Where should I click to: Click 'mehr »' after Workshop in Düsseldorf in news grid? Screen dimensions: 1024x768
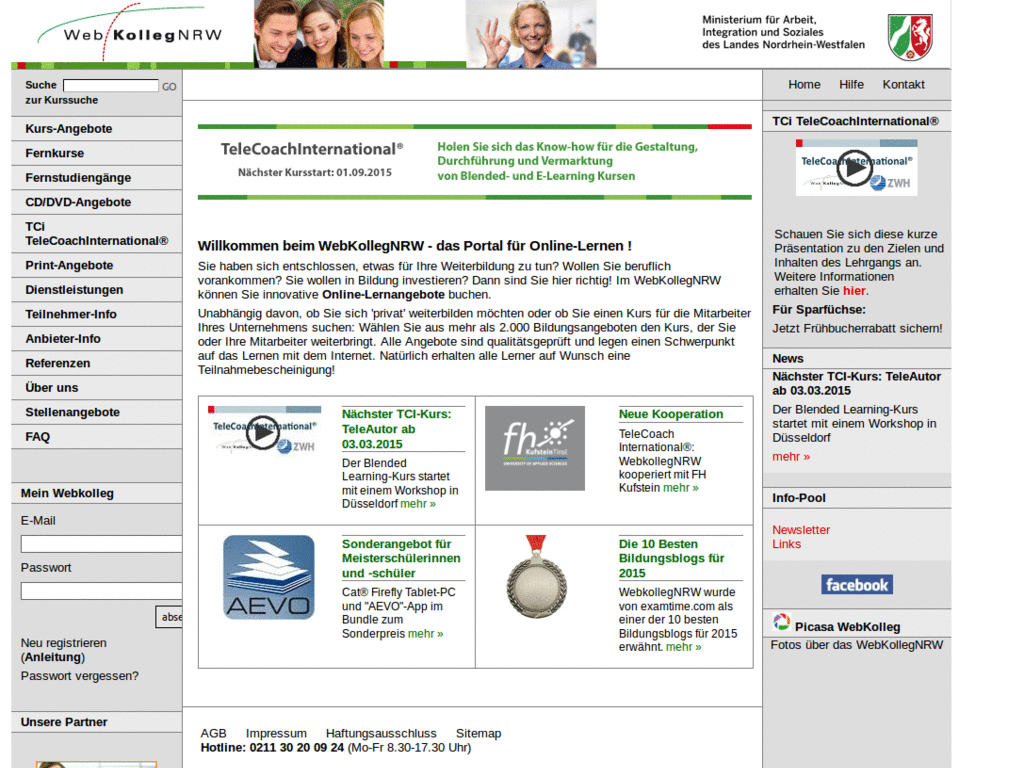418,504
